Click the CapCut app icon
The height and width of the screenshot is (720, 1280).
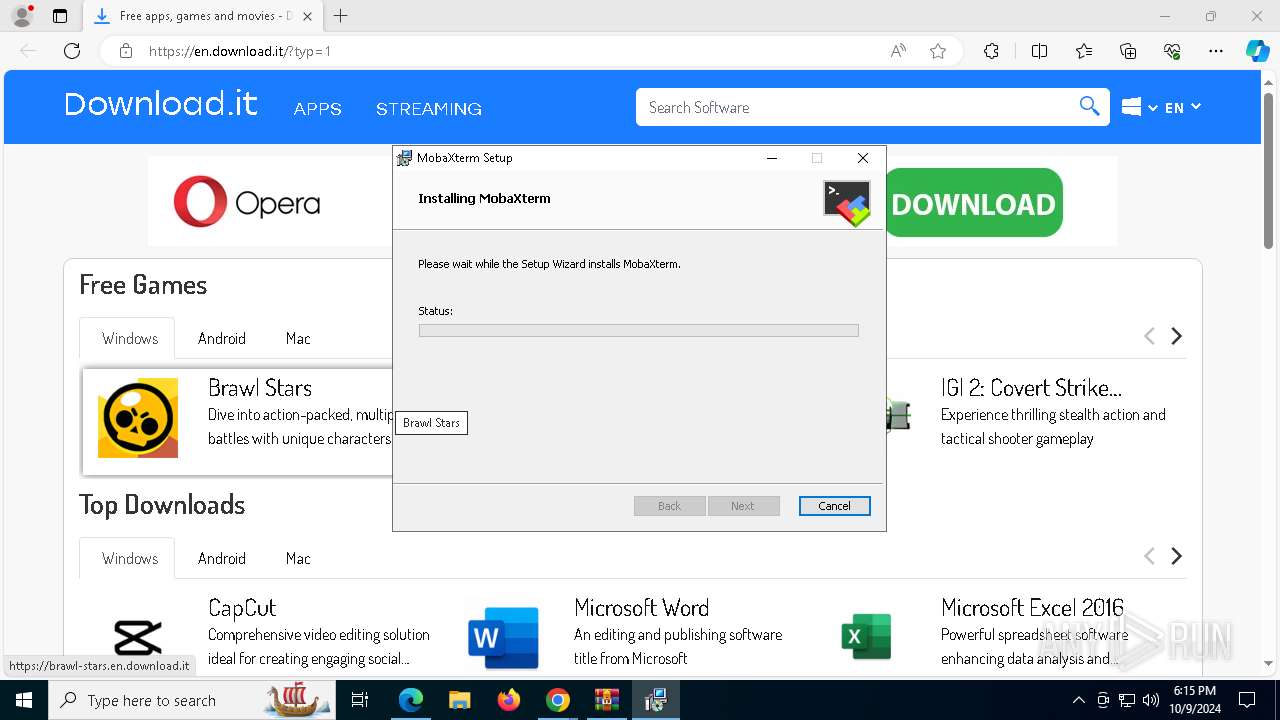click(x=138, y=638)
